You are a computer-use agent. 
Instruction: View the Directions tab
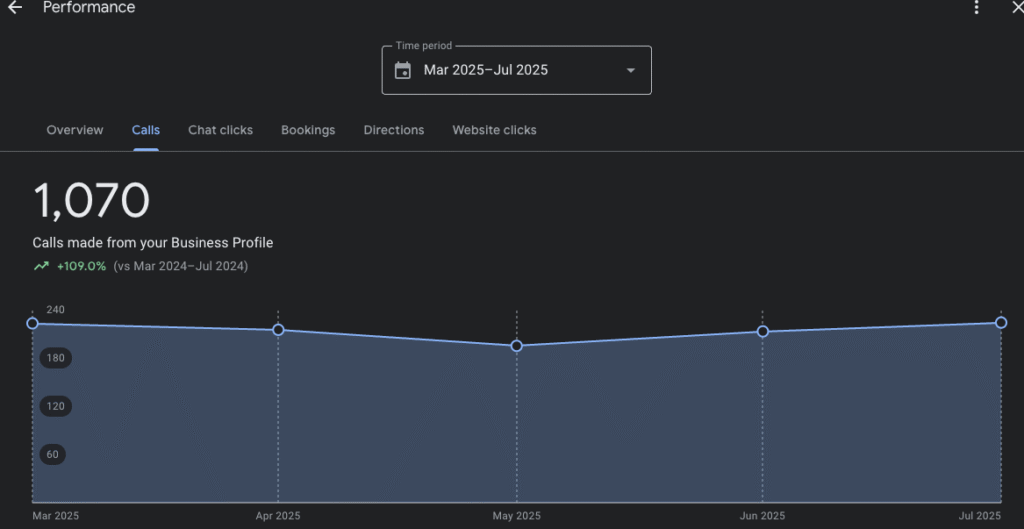pyautogui.click(x=394, y=130)
